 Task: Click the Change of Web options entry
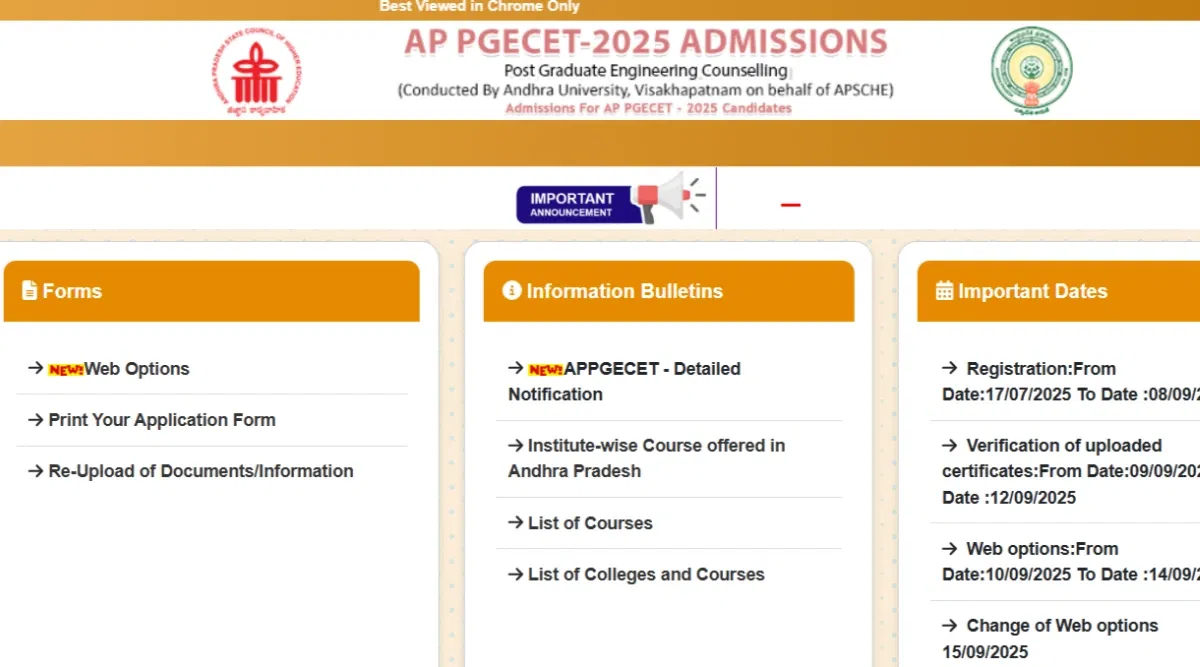click(1050, 638)
